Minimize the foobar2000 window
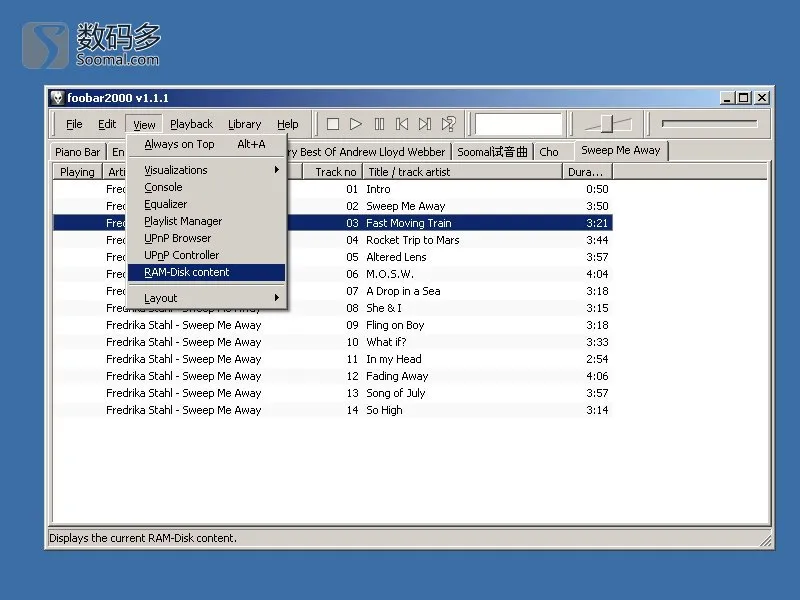Image resolution: width=800 pixels, height=600 pixels. (727, 97)
